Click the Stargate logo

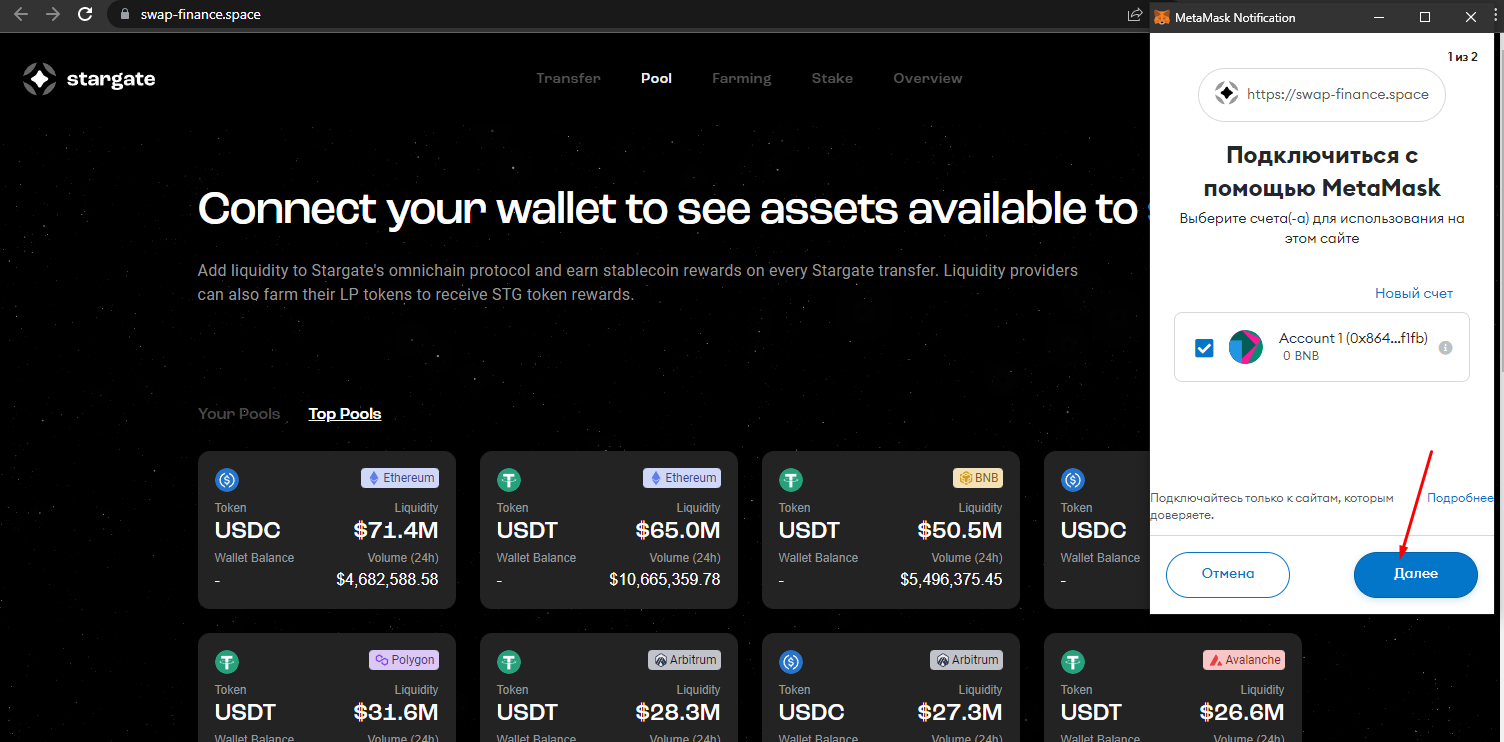point(89,79)
